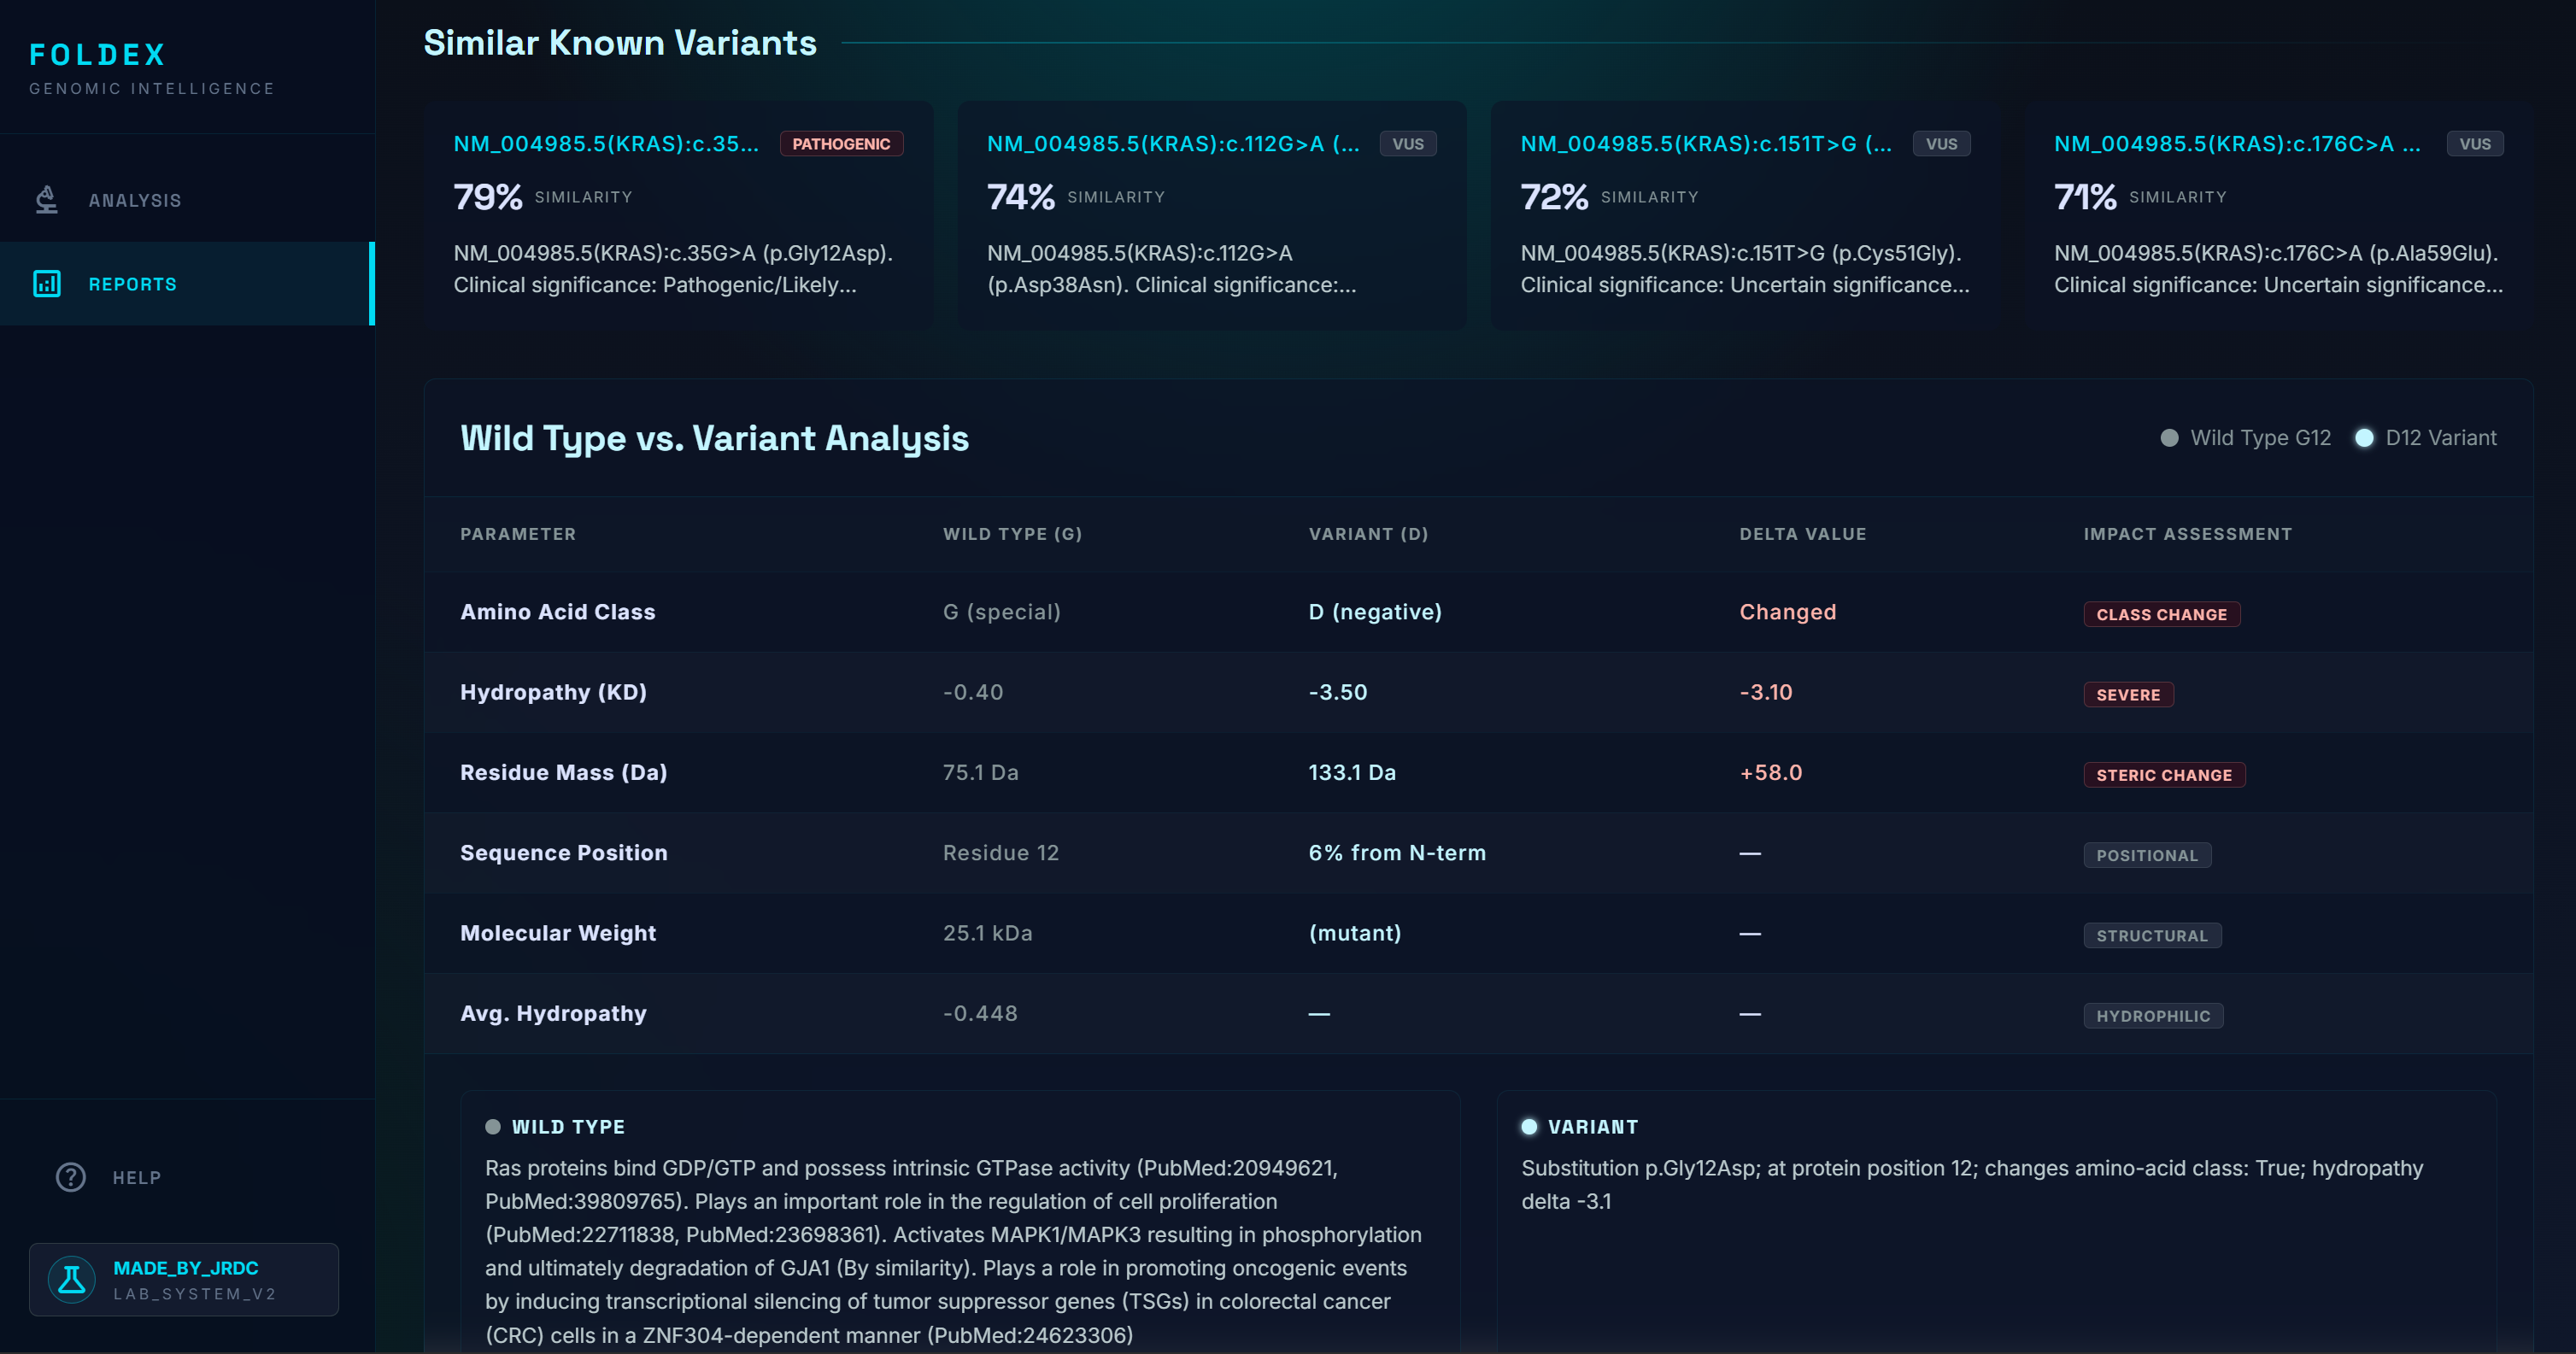Open the c.112G>A KRAS variant link
Viewport: 2576px width, 1354px height.
point(1173,144)
